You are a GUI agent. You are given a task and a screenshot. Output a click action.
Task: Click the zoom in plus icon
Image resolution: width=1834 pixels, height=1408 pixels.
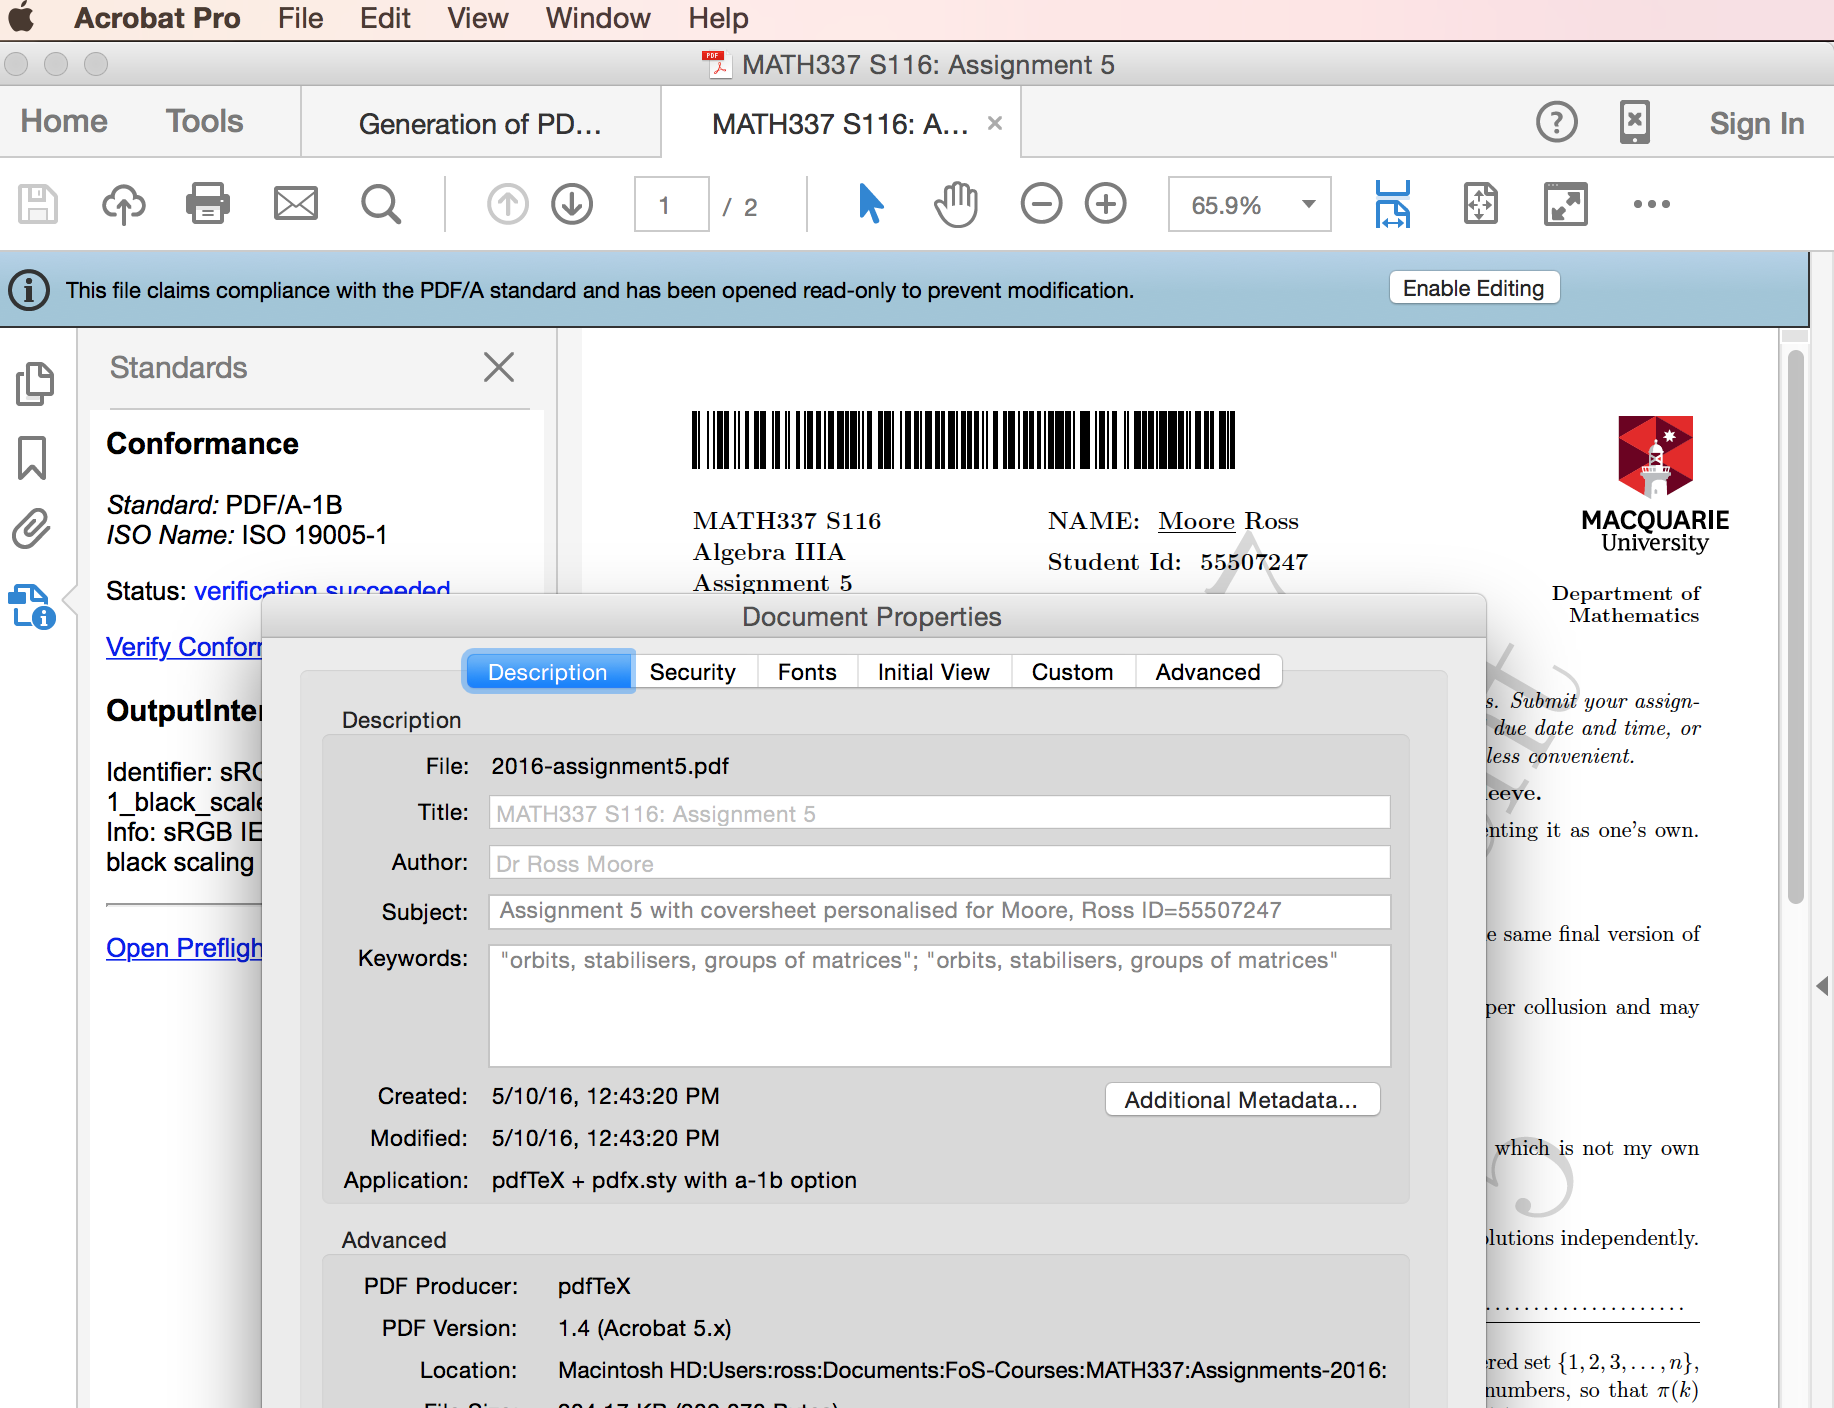click(x=1106, y=204)
